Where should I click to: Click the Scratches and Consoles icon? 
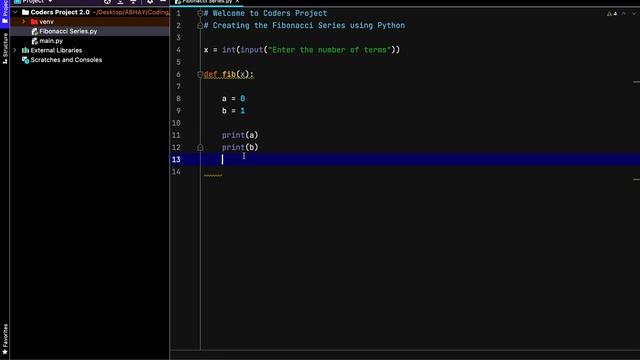tap(25, 60)
